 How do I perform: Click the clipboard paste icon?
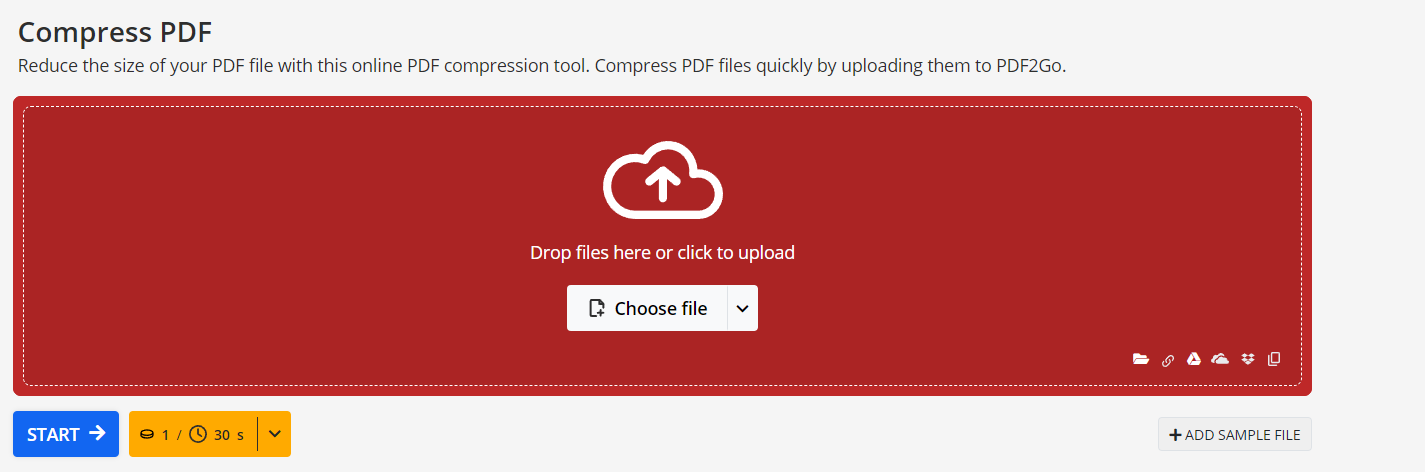tap(1274, 359)
